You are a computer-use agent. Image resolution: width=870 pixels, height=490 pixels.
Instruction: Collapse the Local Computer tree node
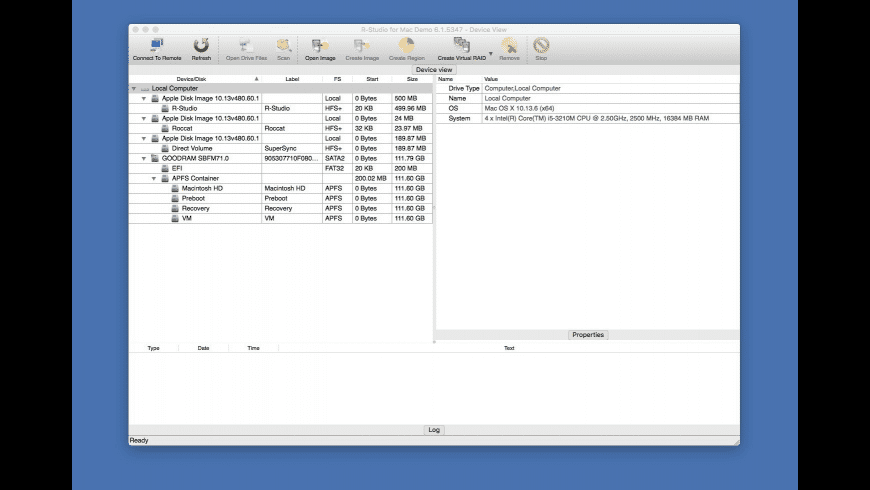click(x=134, y=88)
